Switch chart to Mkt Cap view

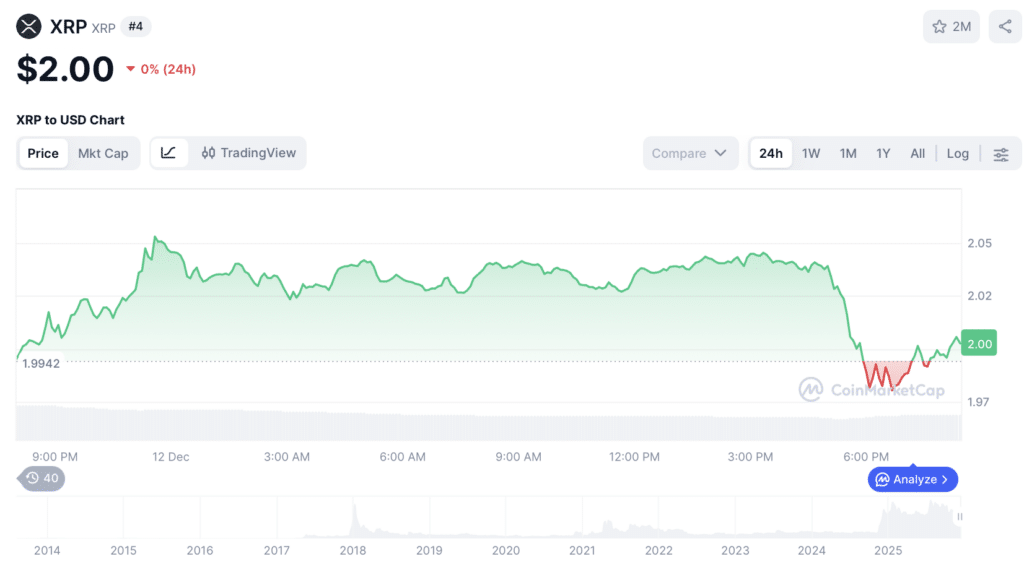[103, 153]
